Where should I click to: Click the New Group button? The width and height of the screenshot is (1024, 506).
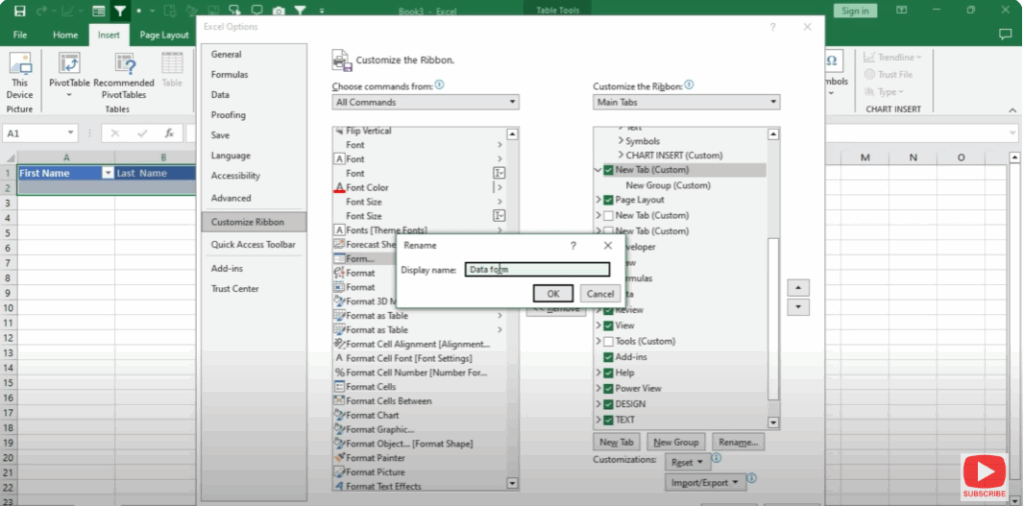676,442
